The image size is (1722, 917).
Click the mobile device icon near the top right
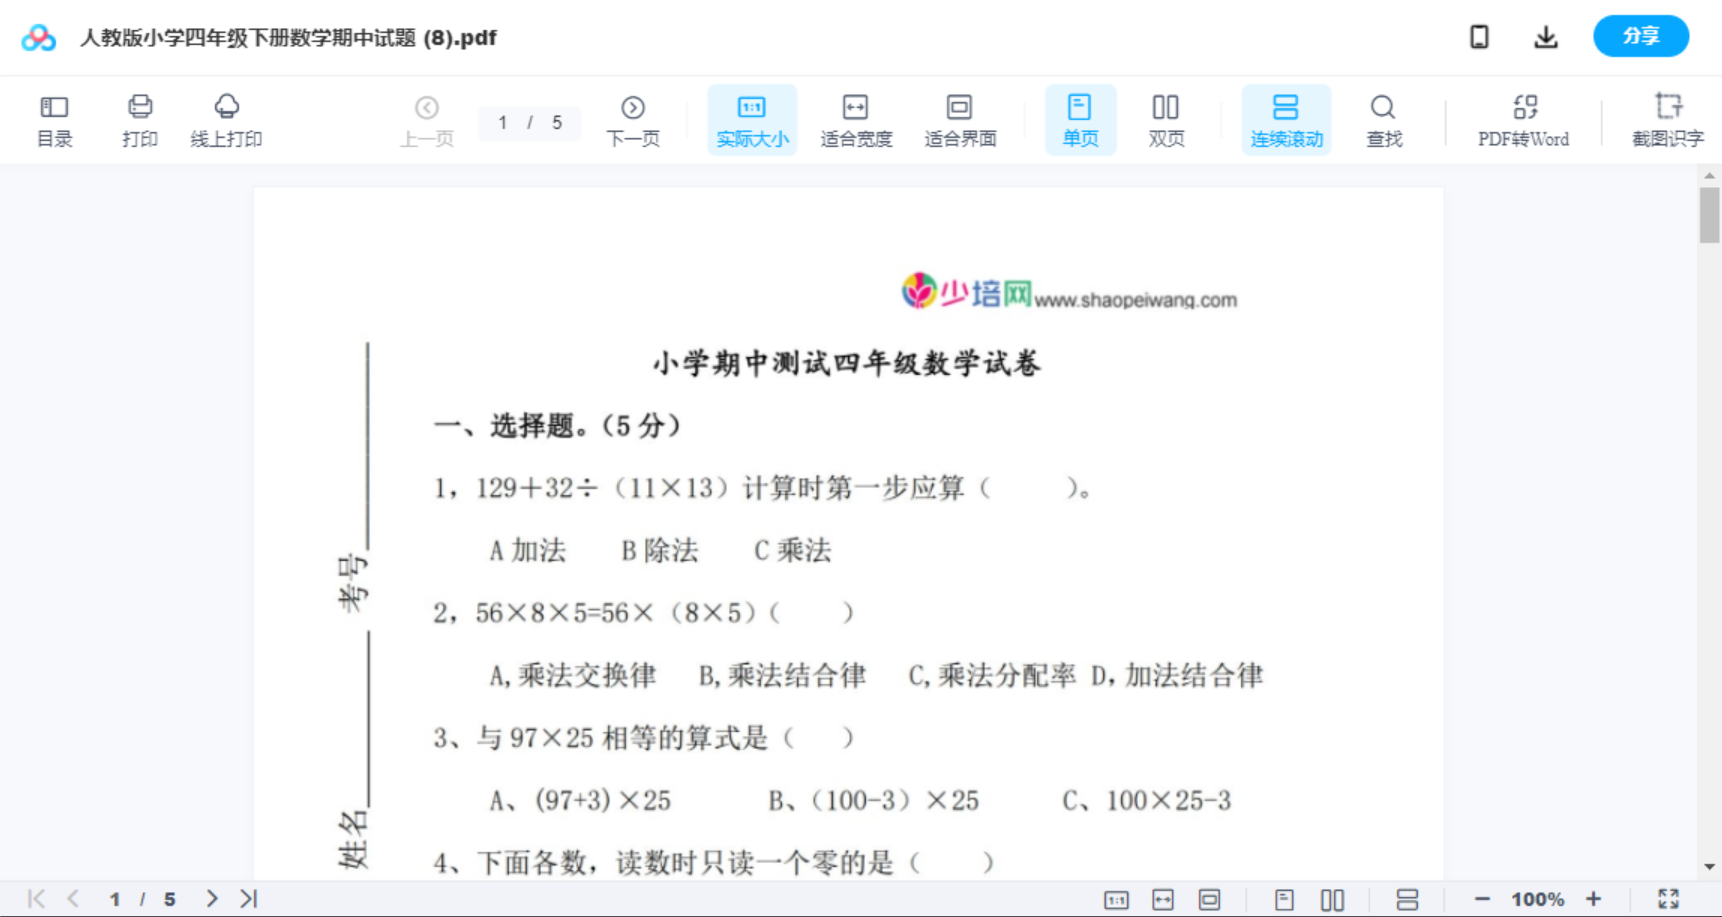(1479, 36)
